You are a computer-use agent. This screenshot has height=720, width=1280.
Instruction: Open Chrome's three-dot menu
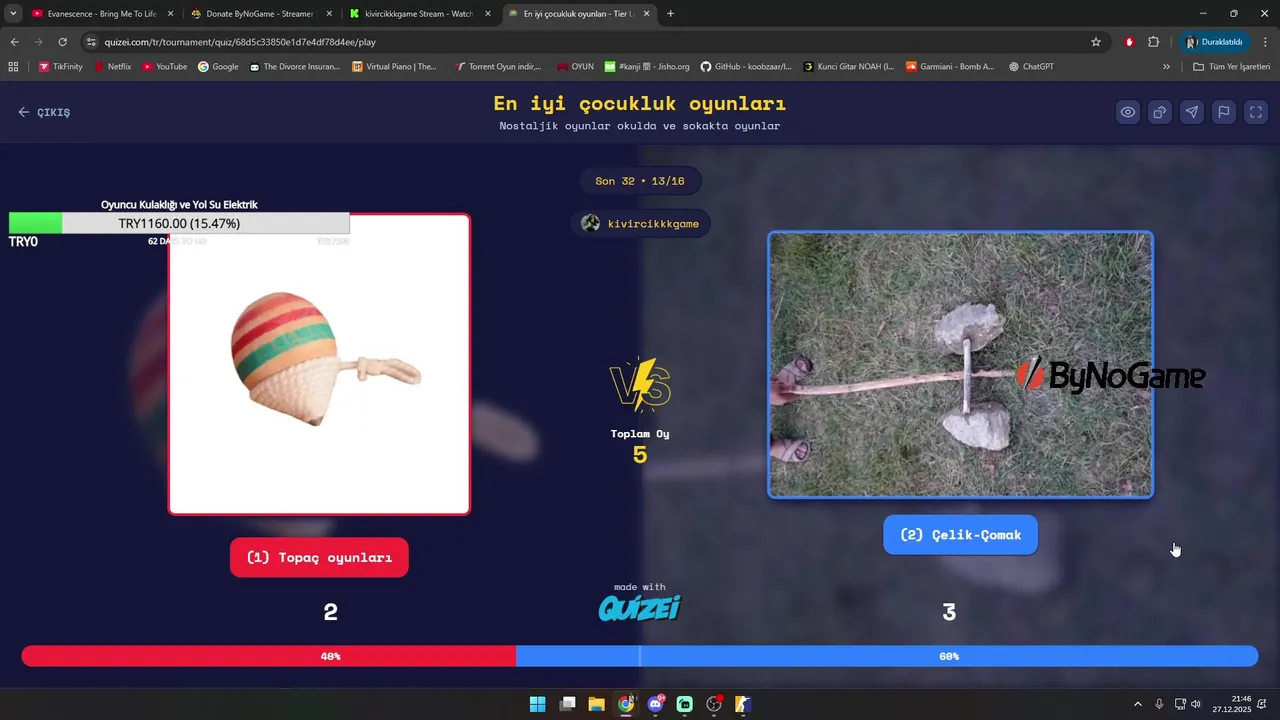point(1266,42)
